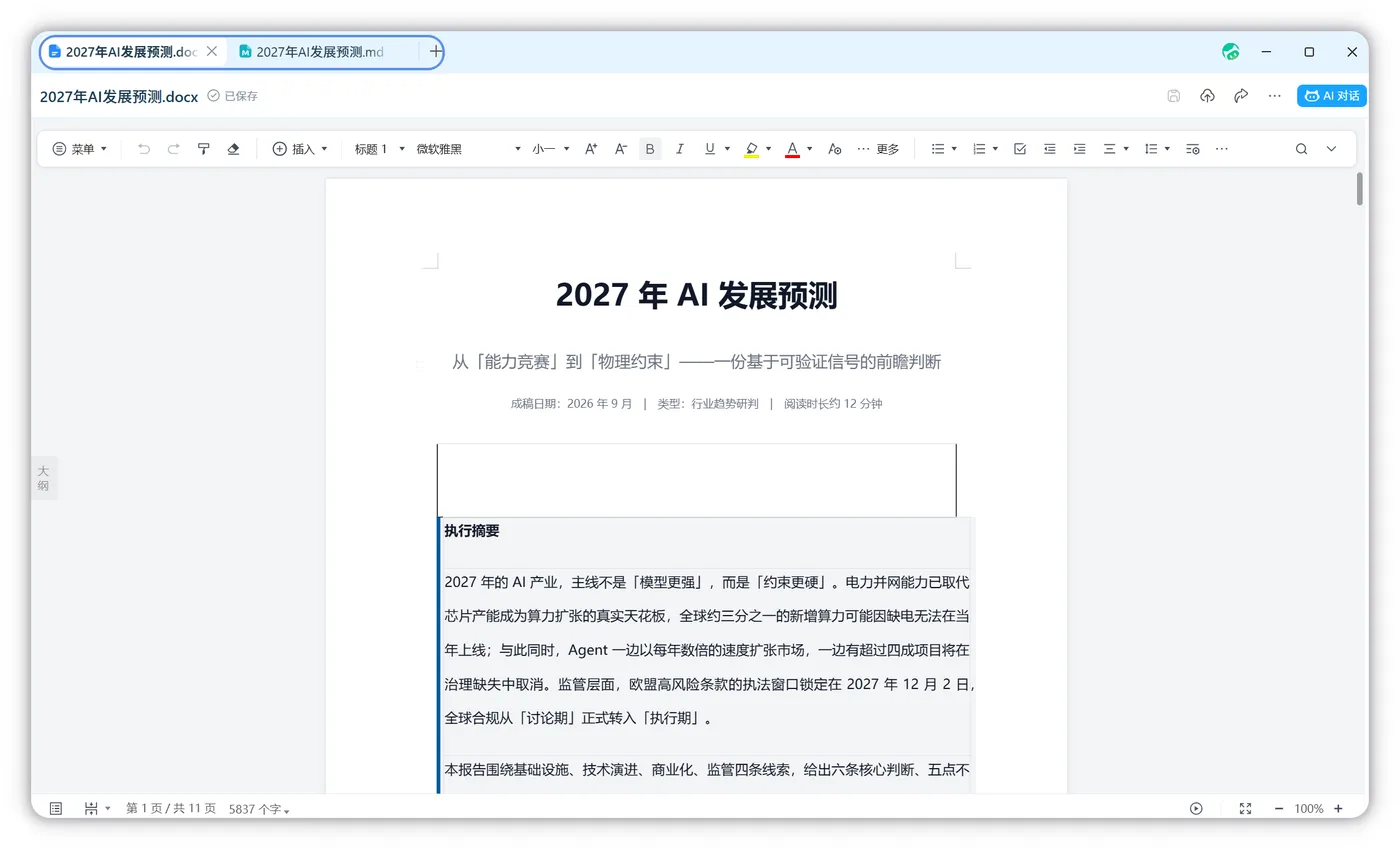
Task: Open the 菜单 dropdown
Action: pos(79,149)
